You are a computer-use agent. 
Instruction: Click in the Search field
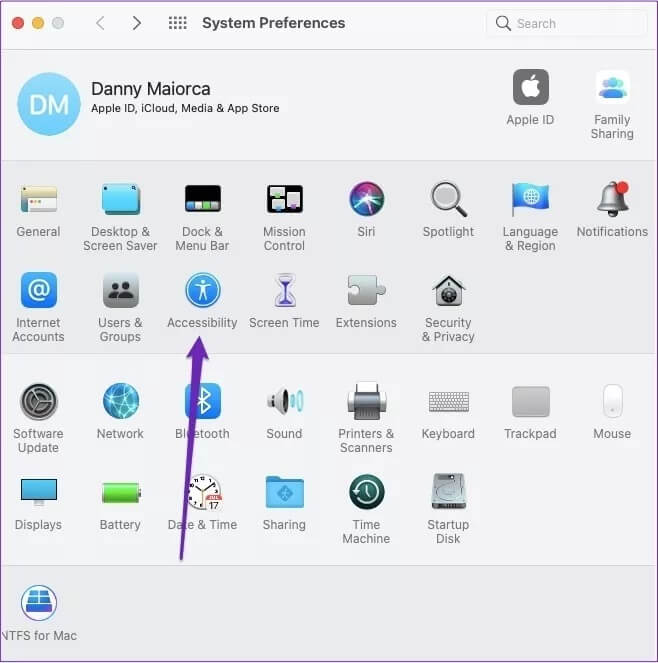tap(567, 23)
